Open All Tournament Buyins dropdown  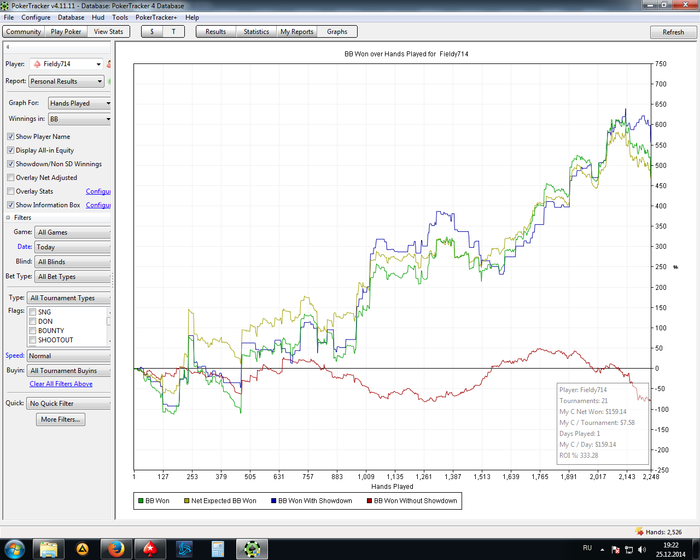point(69,371)
